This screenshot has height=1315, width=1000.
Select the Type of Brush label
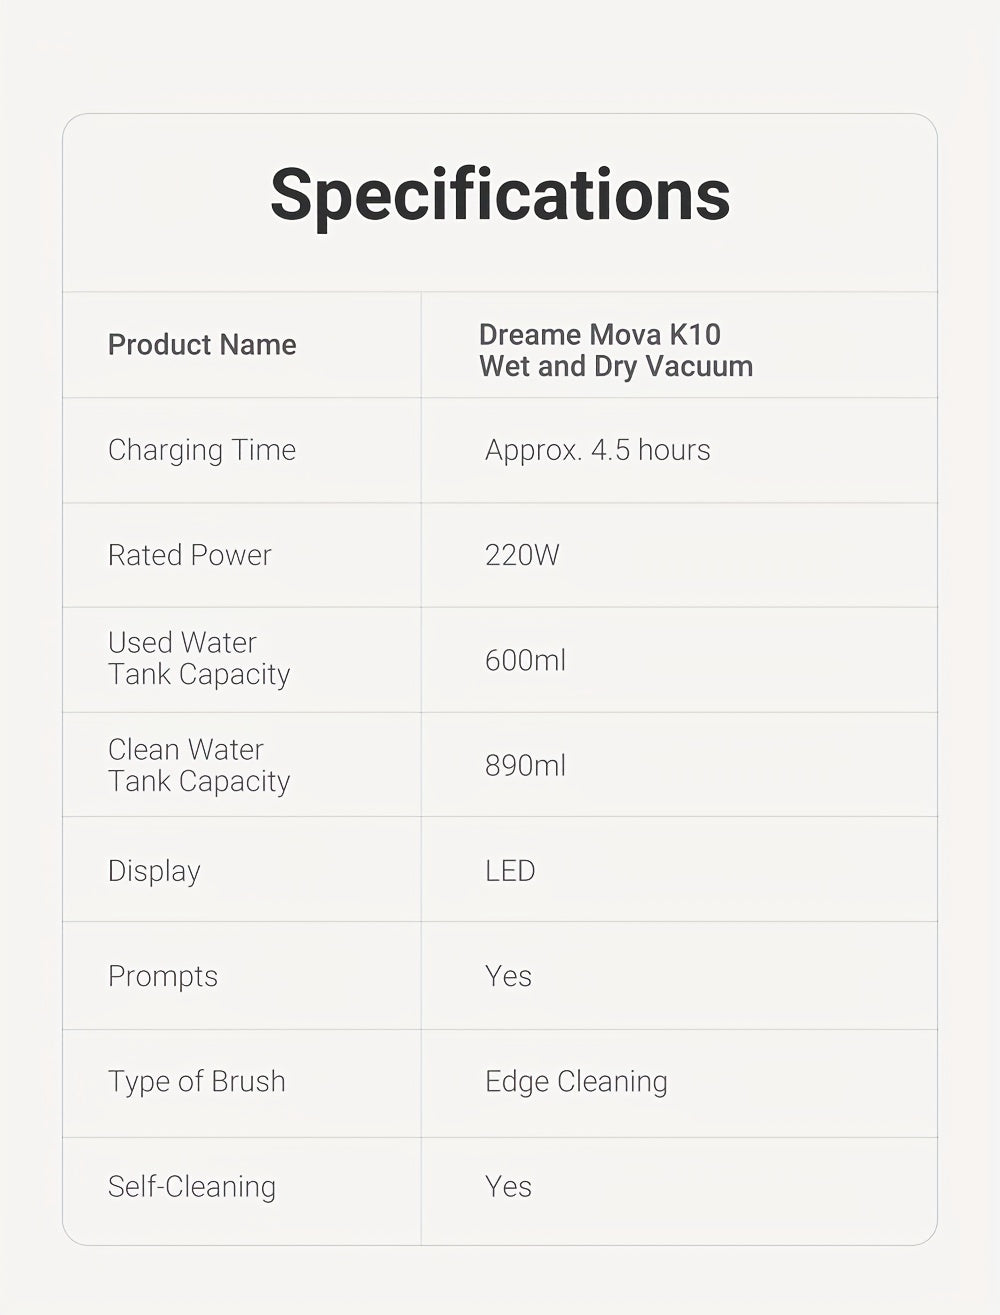point(197,1082)
